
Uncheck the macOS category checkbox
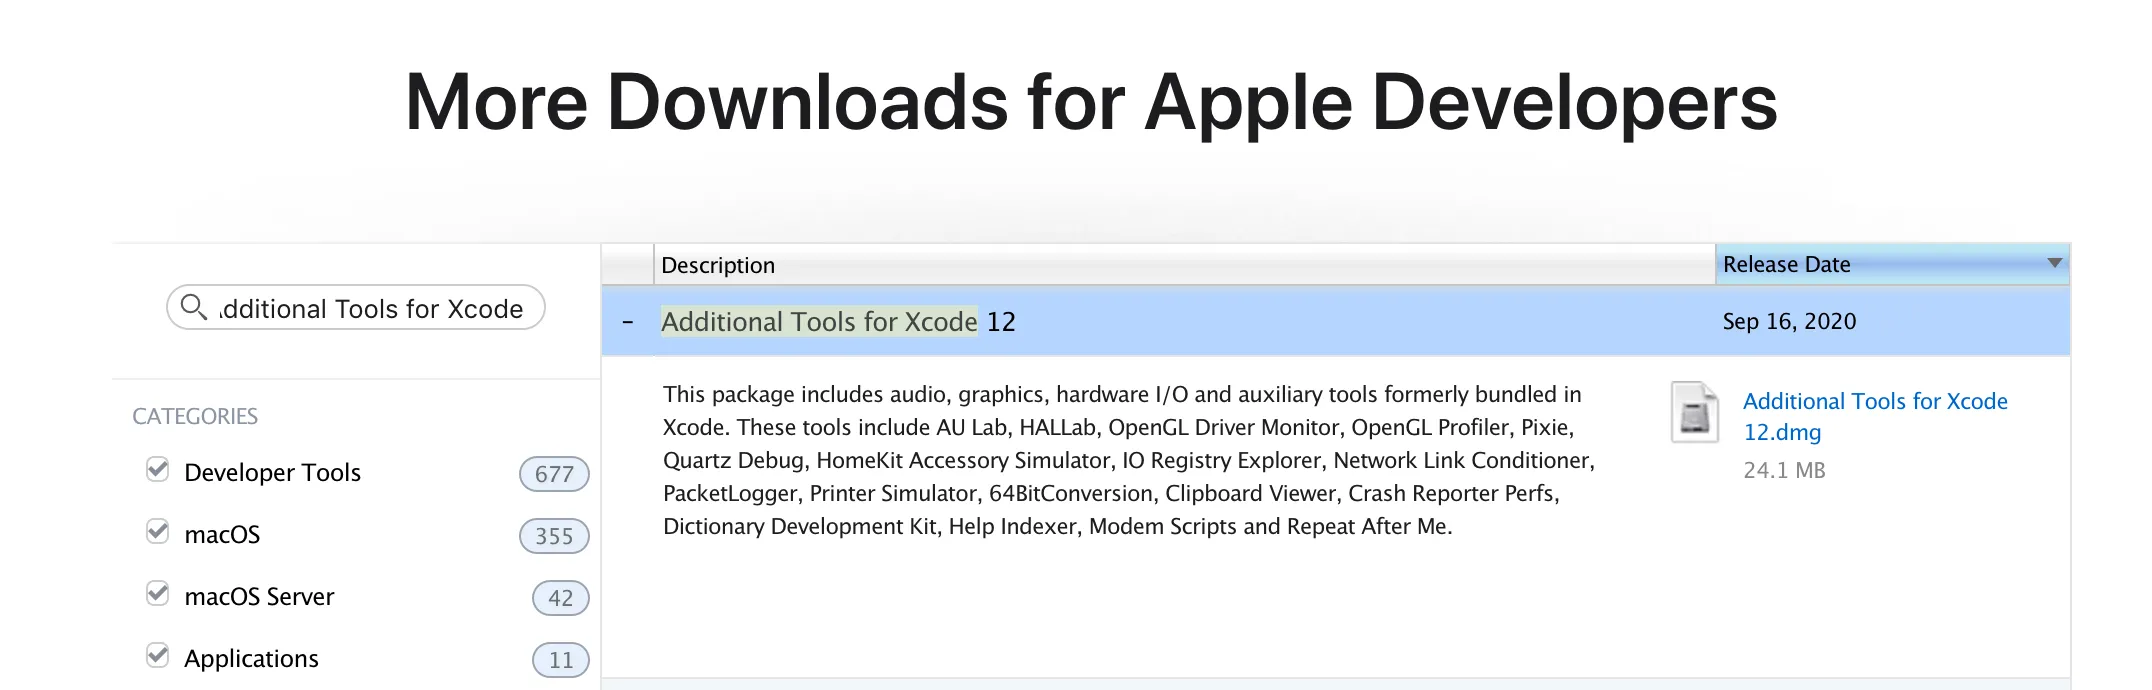point(158,532)
